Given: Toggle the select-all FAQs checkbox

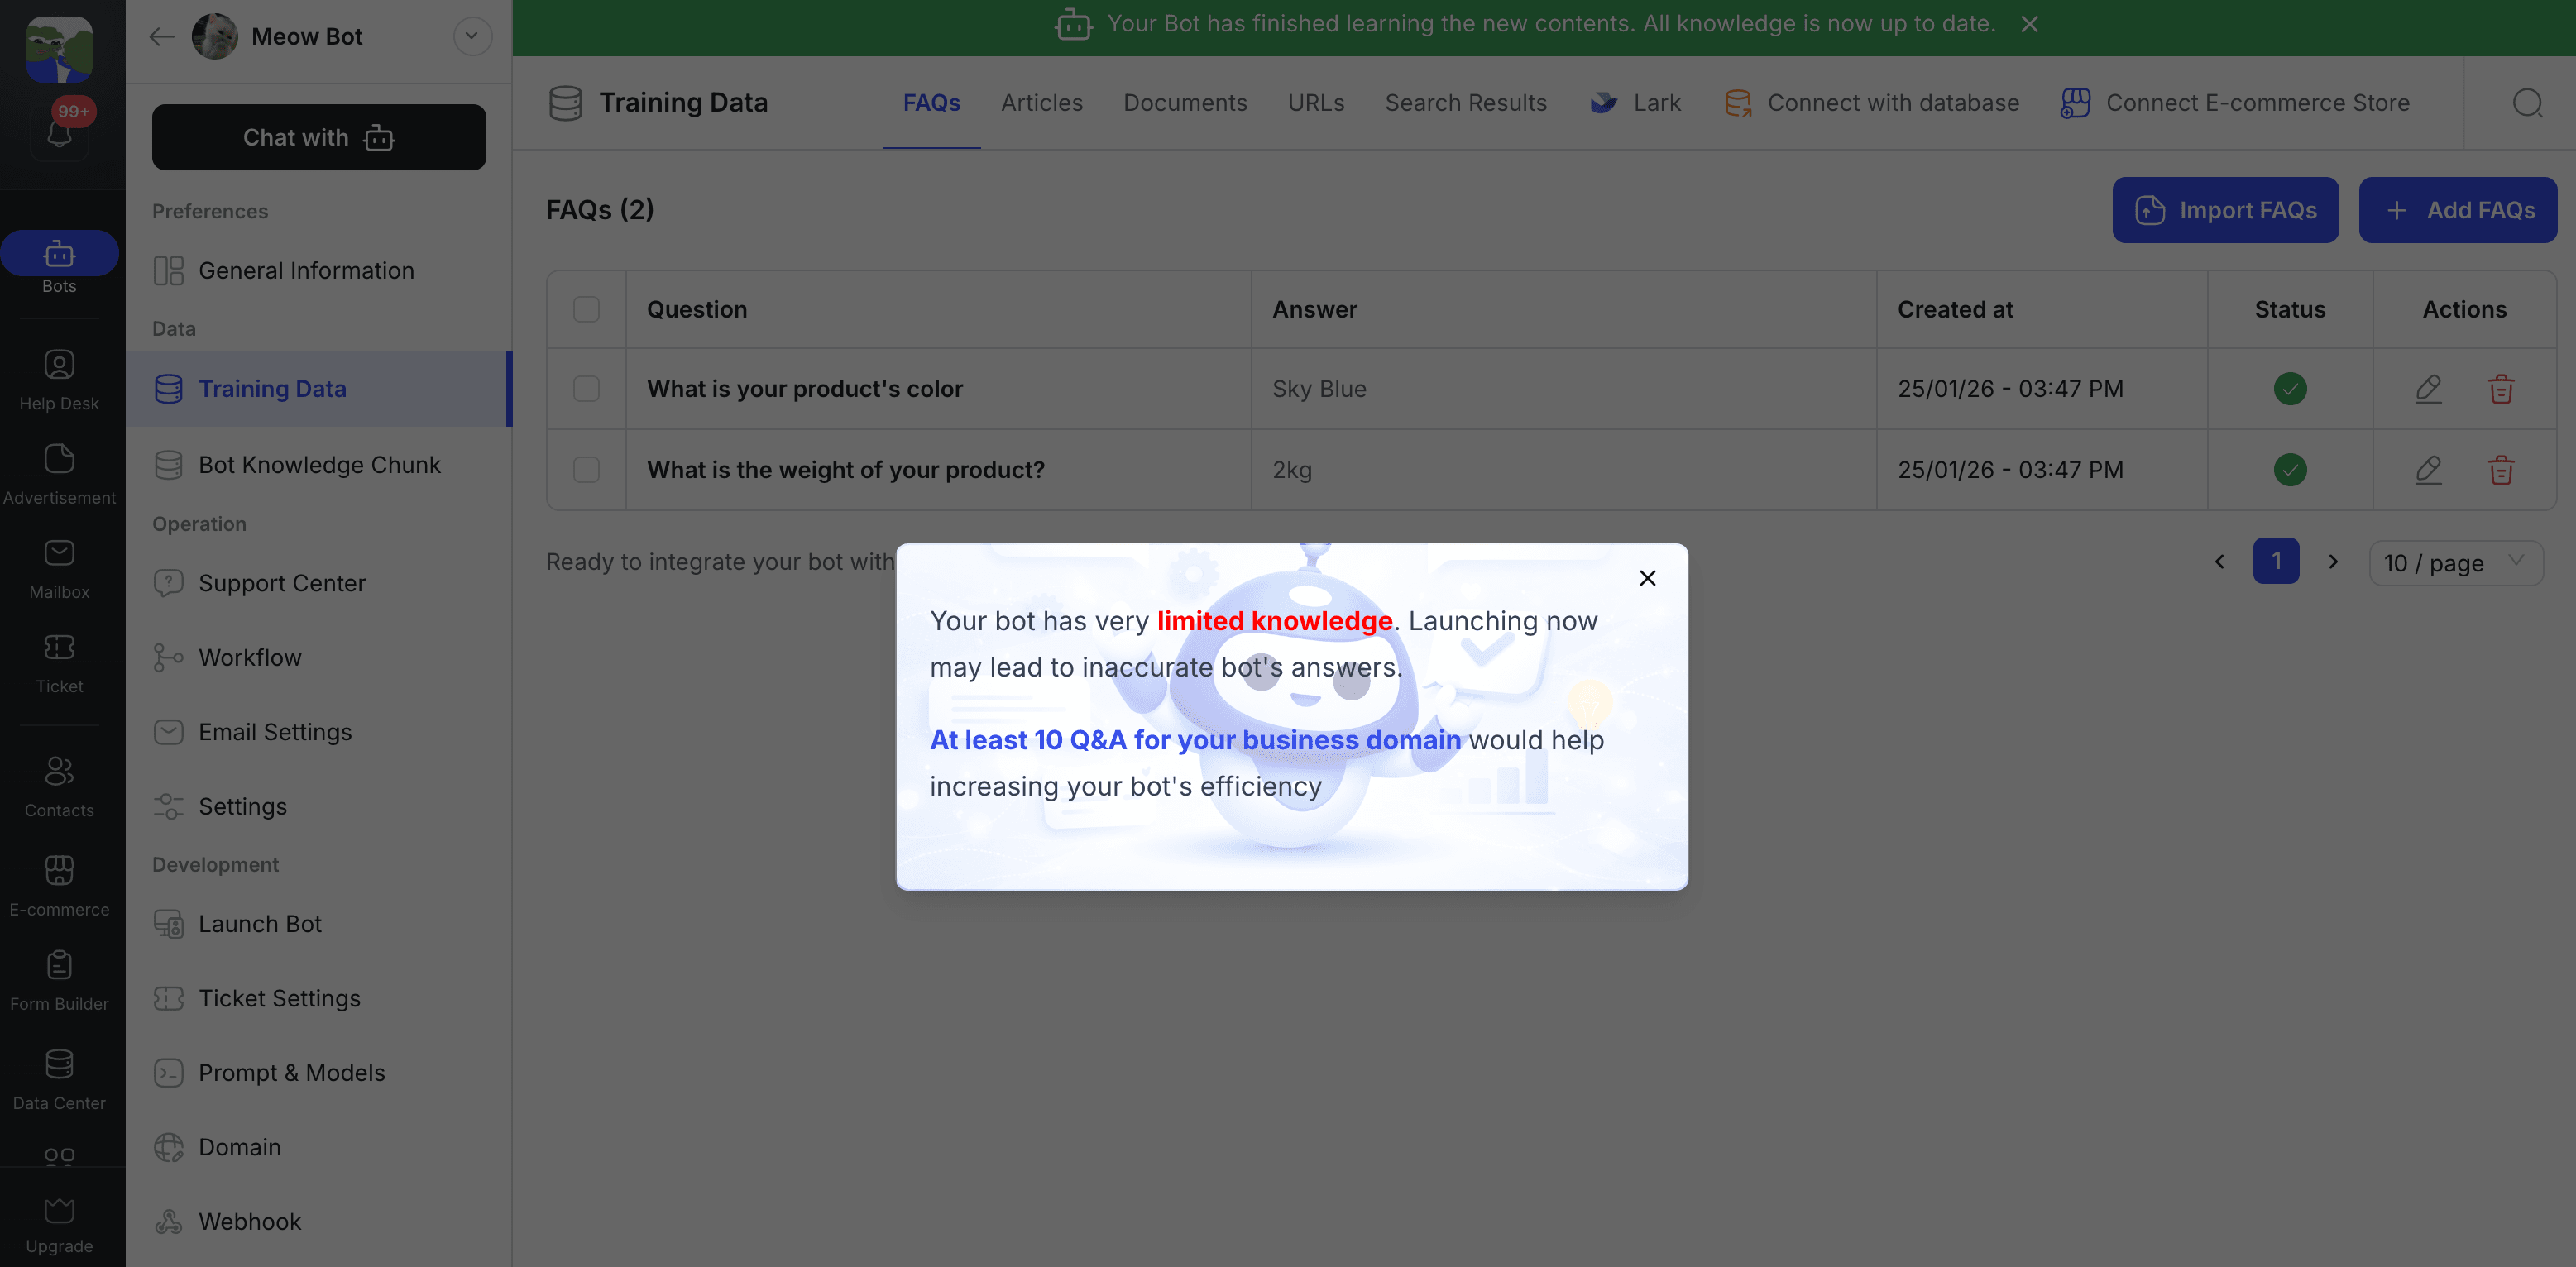Looking at the screenshot, I should tap(586, 310).
